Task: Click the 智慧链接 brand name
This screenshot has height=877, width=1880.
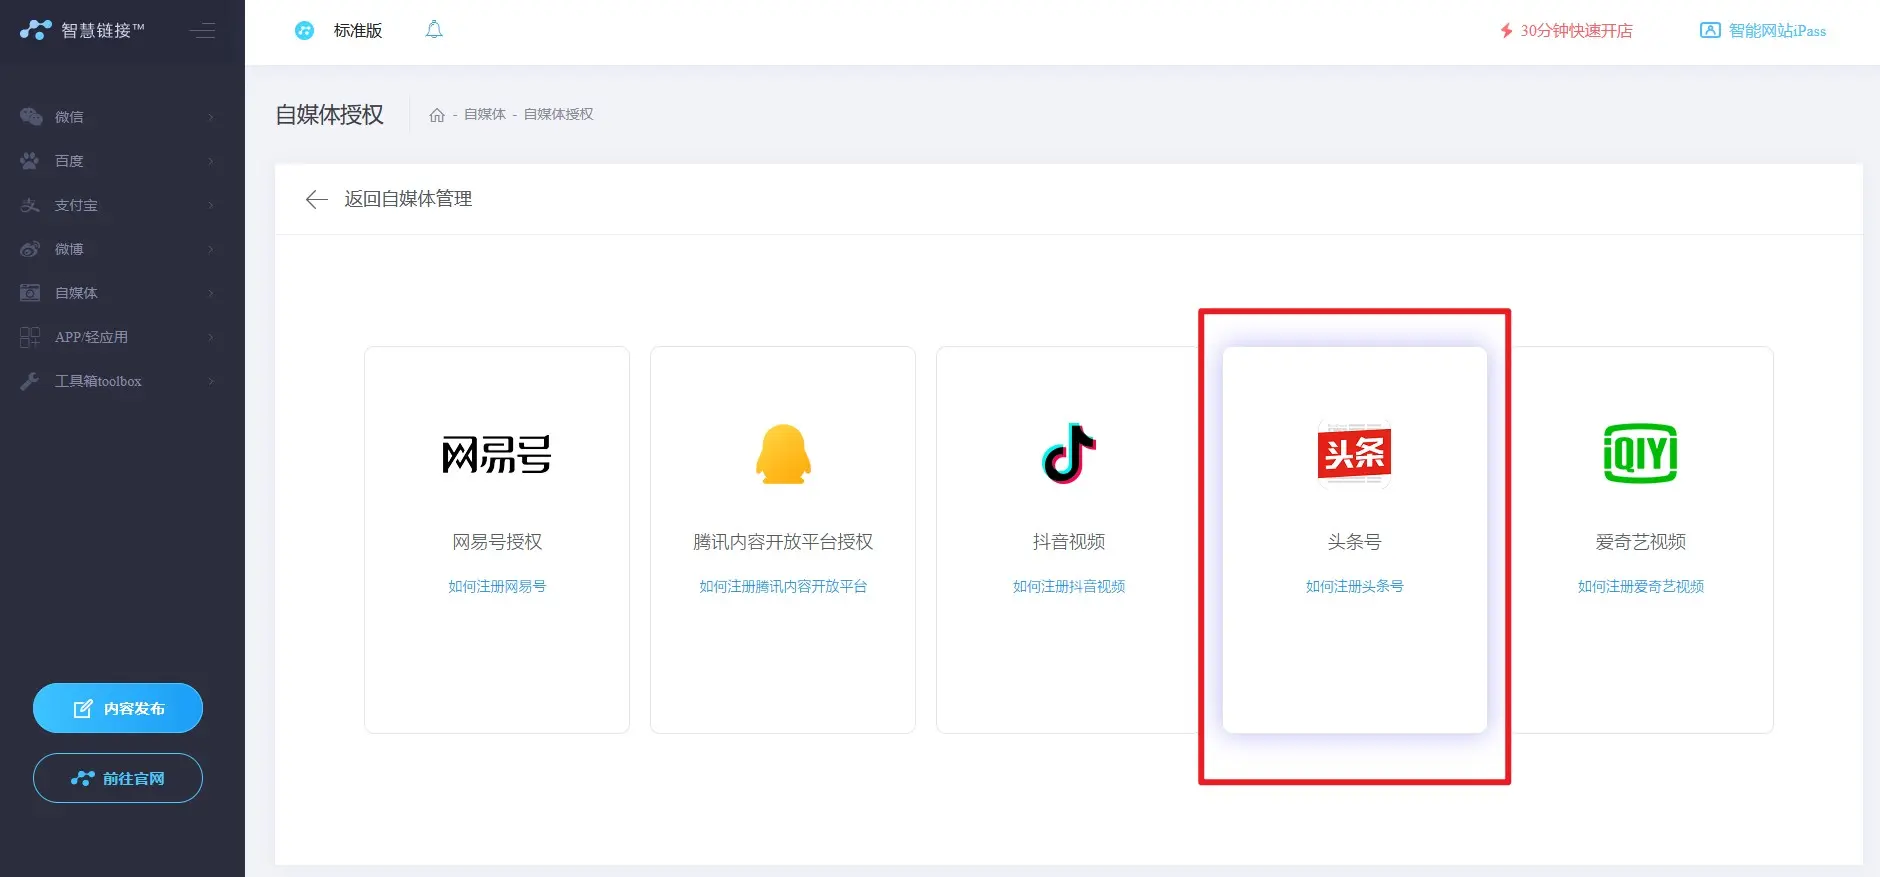Action: click(x=103, y=31)
